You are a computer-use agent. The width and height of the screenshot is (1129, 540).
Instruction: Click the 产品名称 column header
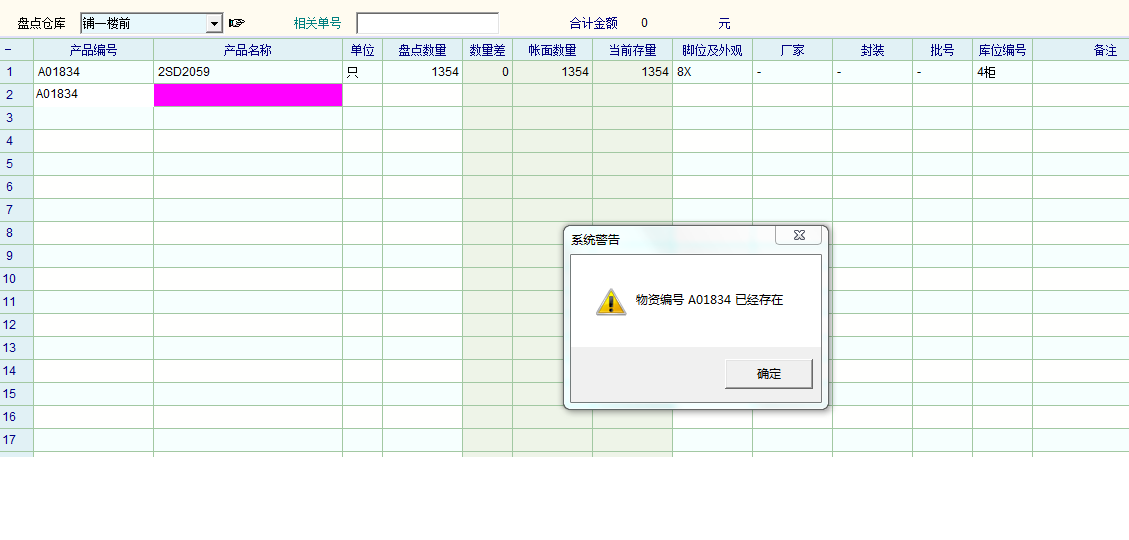coord(248,50)
